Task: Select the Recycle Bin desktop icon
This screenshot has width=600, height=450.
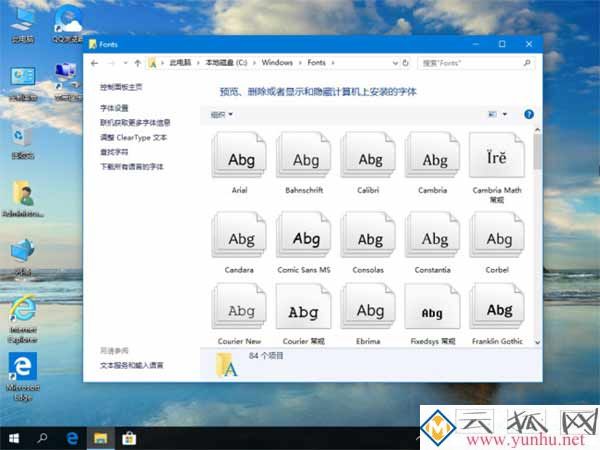Action: tap(23, 143)
